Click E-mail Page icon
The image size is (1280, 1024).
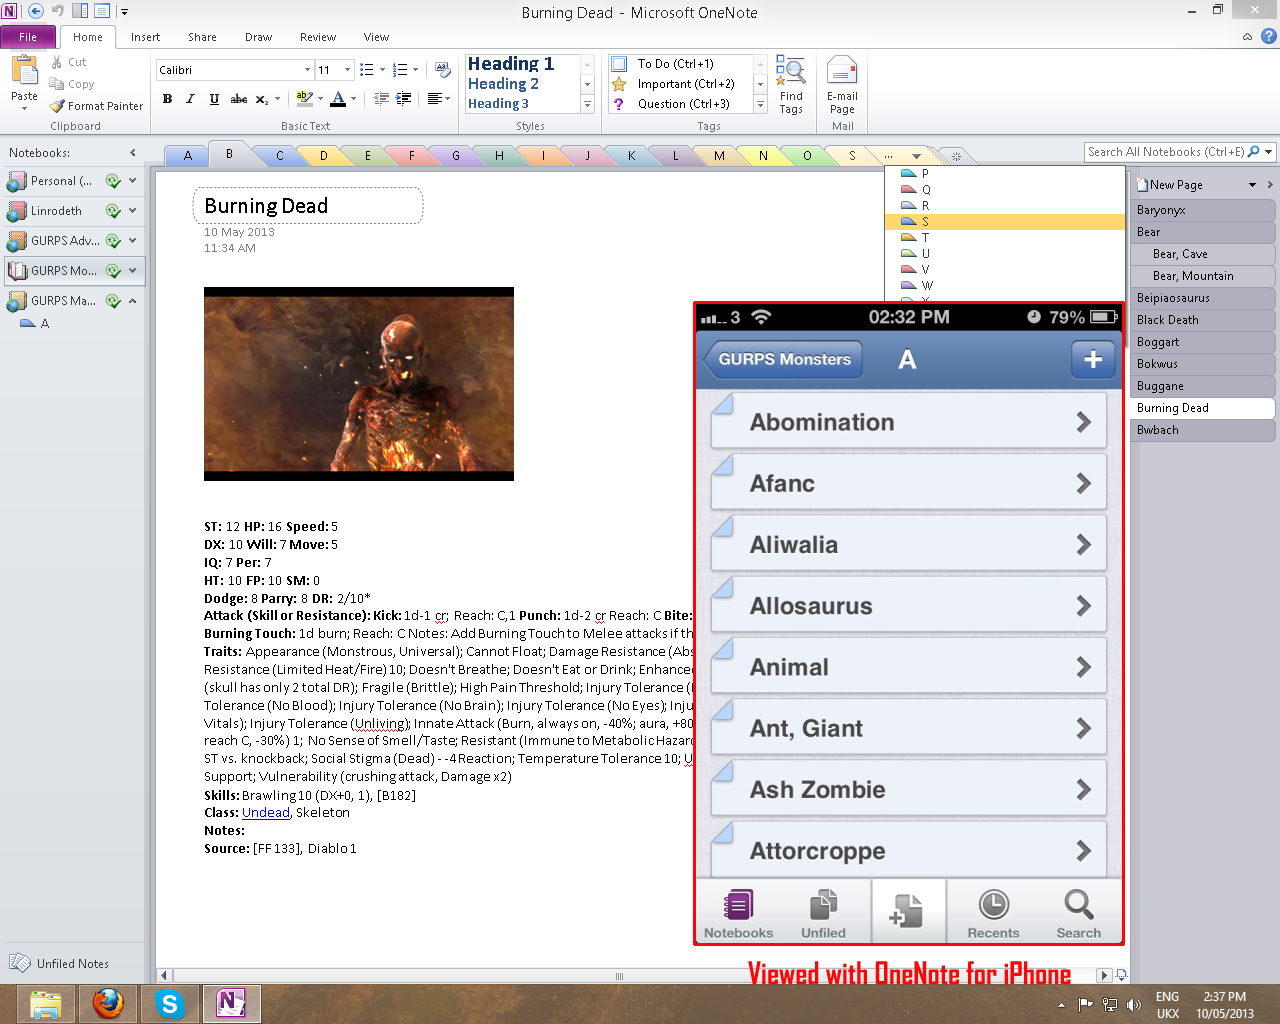point(842,86)
